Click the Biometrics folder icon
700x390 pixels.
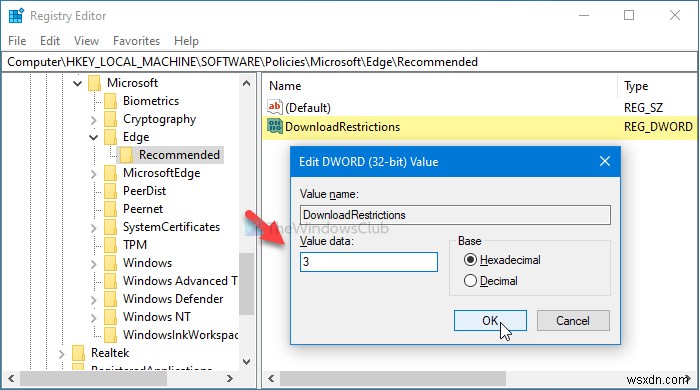(x=111, y=101)
